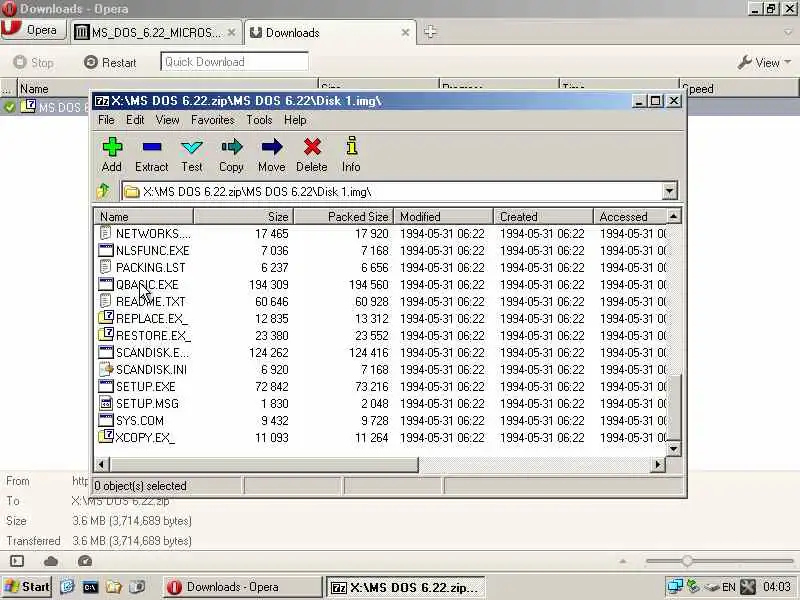Open the Opera View dropdown
Screen dimensions: 800x600
pyautogui.click(x=764, y=62)
